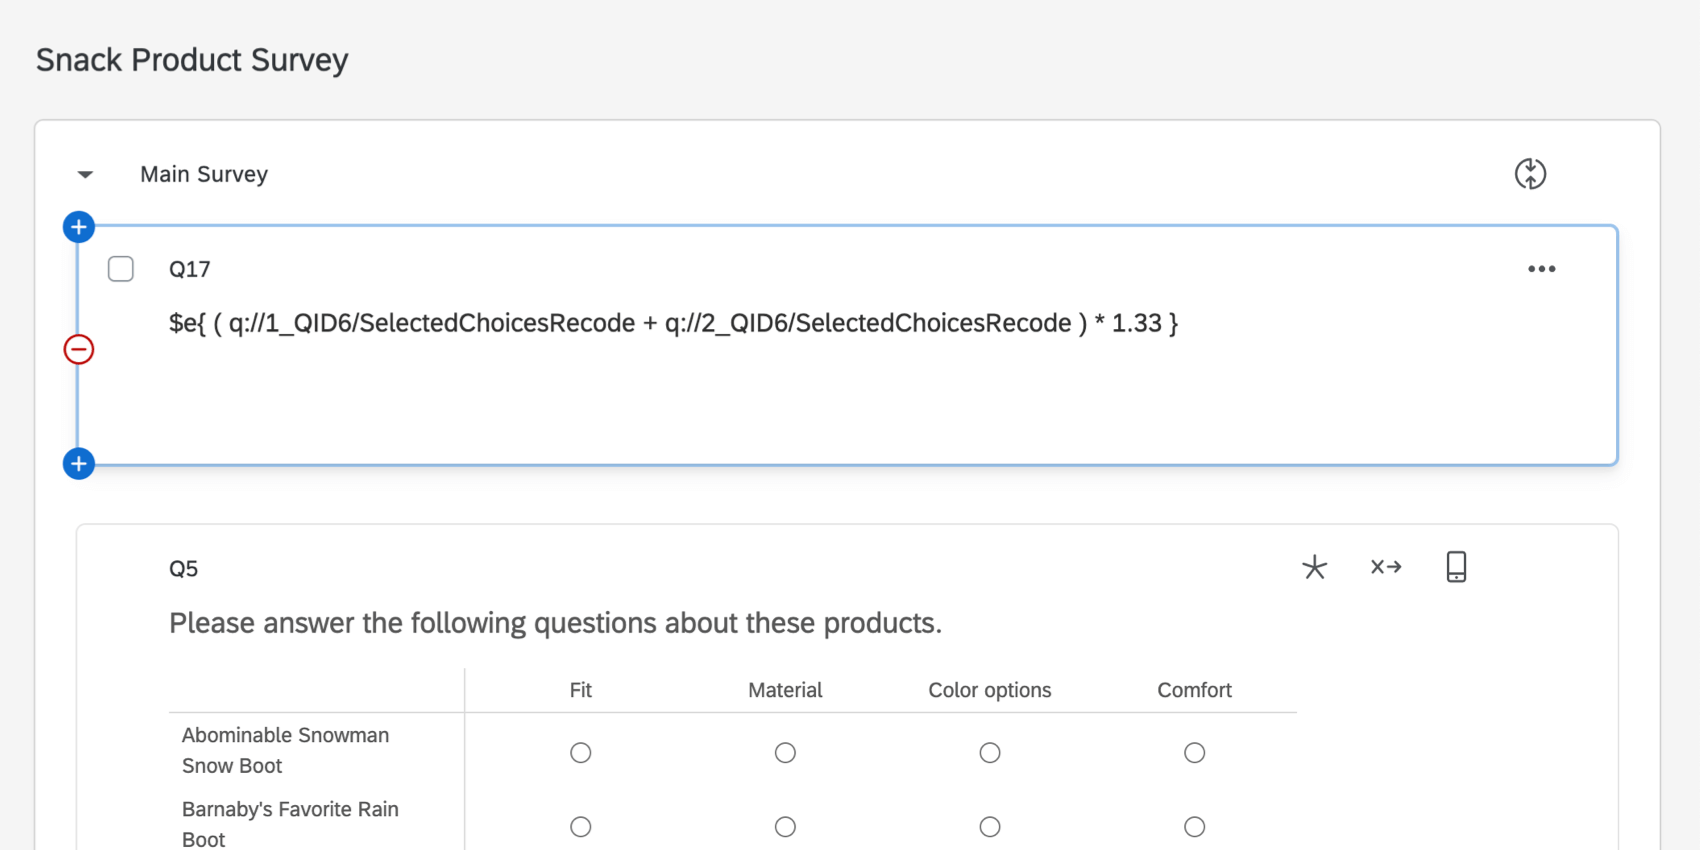Click the Color options column header

pos(990,690)
